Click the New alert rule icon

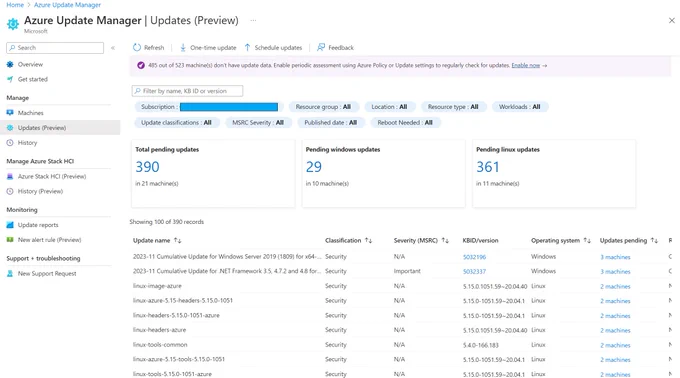[x=10, y=240]
